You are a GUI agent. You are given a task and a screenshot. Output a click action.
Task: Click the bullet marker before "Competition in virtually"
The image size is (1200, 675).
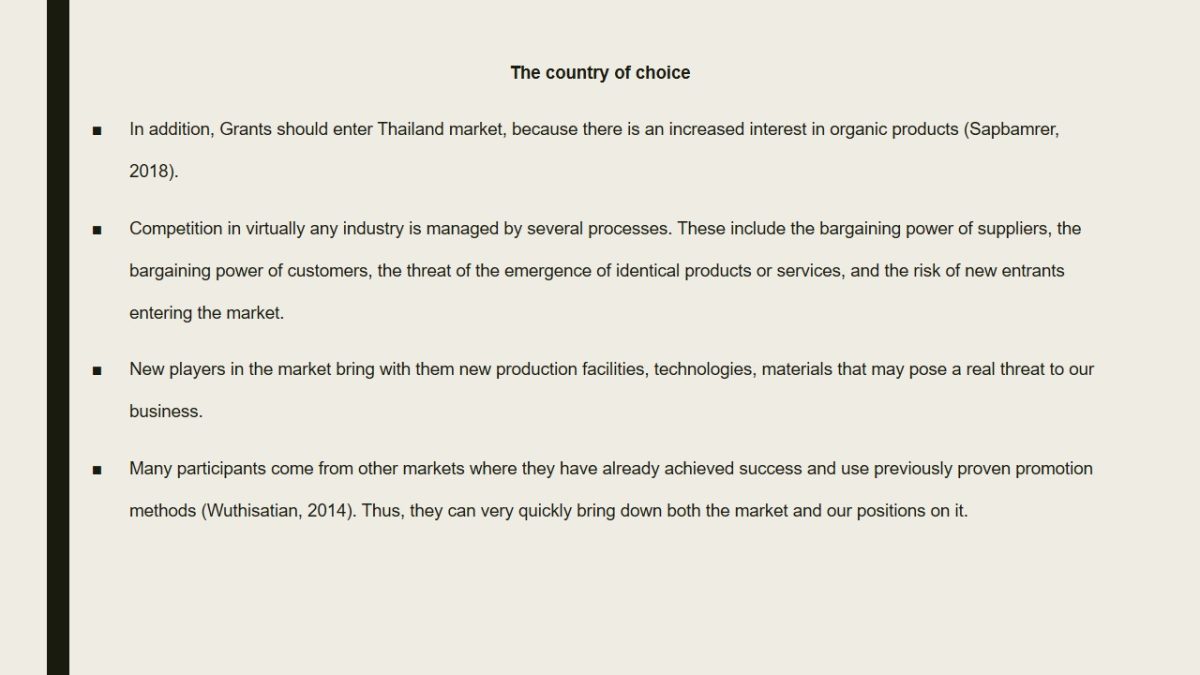97,229
